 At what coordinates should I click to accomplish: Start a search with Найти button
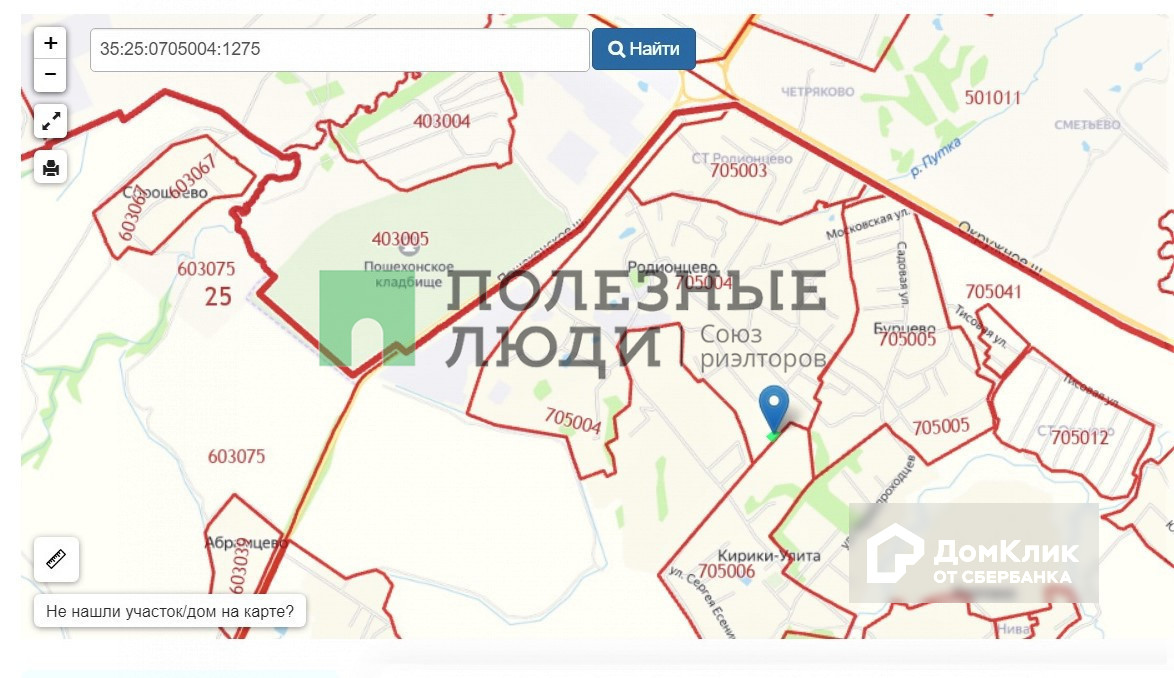point(643,49)
